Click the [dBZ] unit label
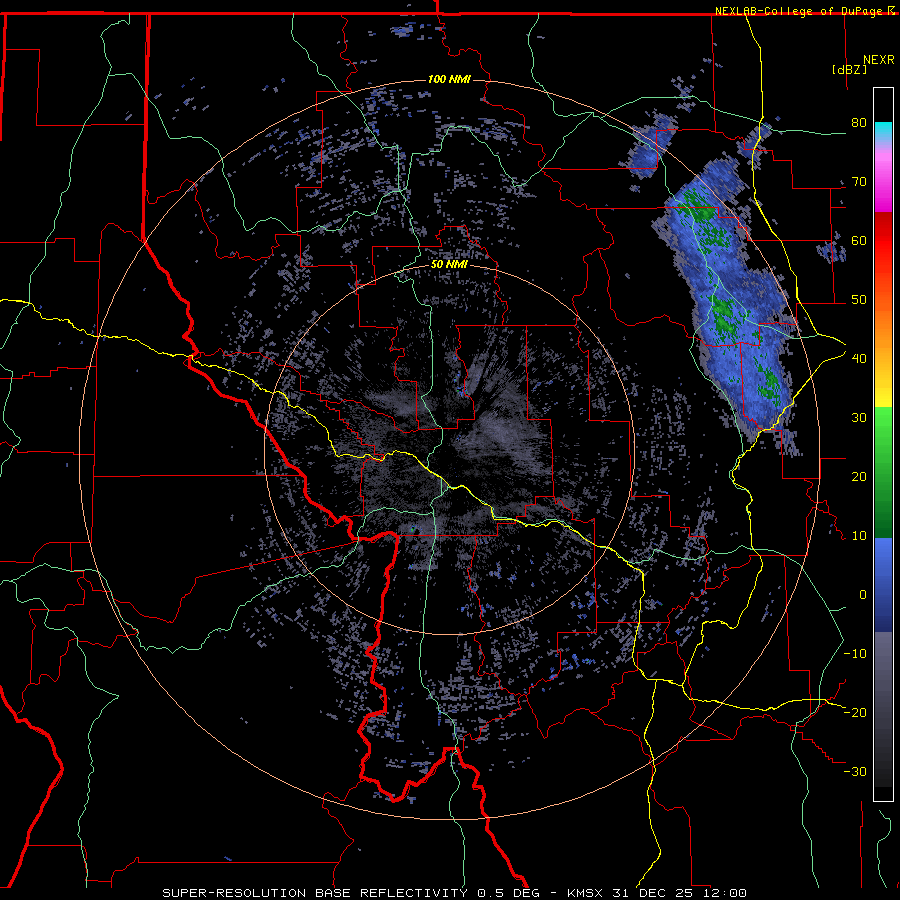The image size is (900, 900). (x=849, y=69)
